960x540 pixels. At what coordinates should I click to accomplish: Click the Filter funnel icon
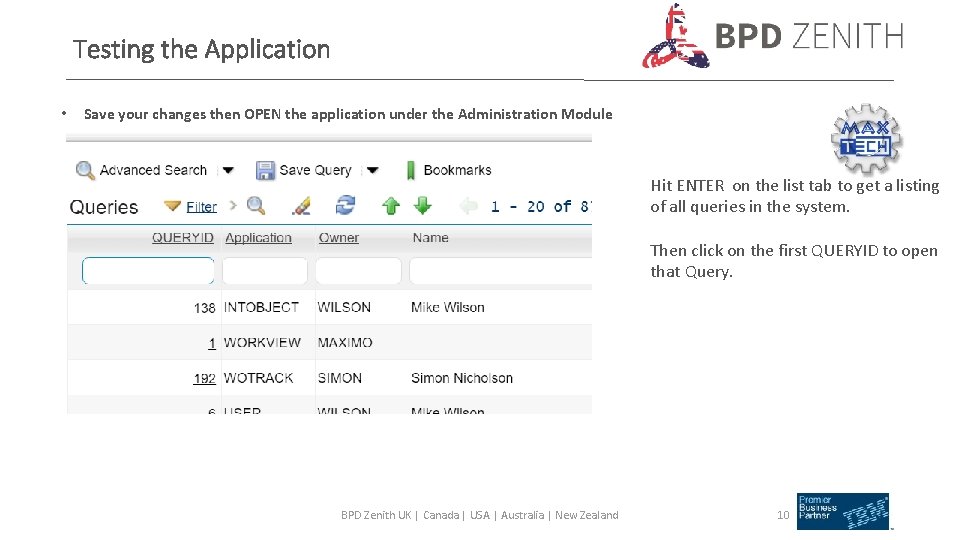click(x=173, y=206)
